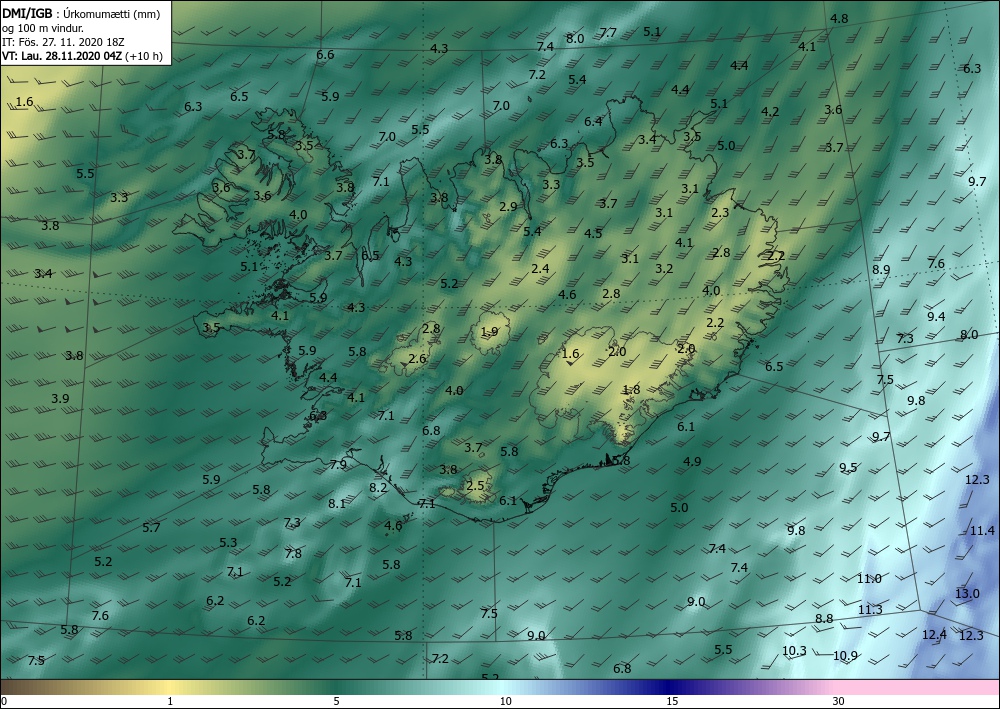Click the '12.4' value on the map

(x=934, y=634)
